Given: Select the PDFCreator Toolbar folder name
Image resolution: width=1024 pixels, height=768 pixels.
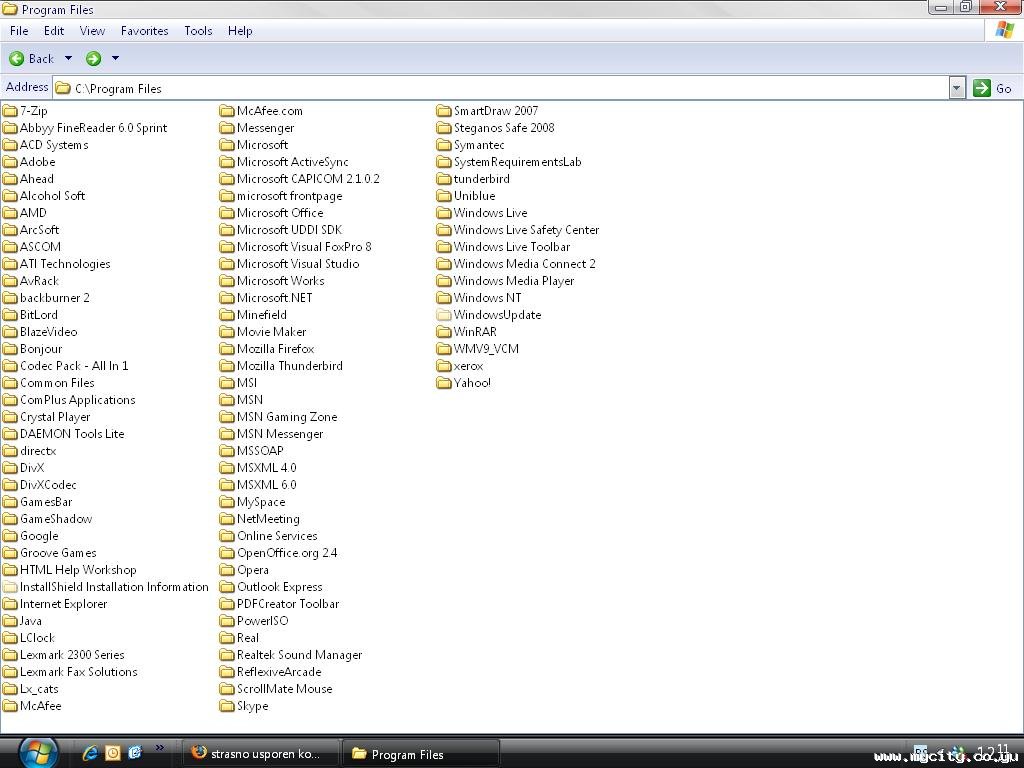Looking at the screenshot, I should 288,603.
